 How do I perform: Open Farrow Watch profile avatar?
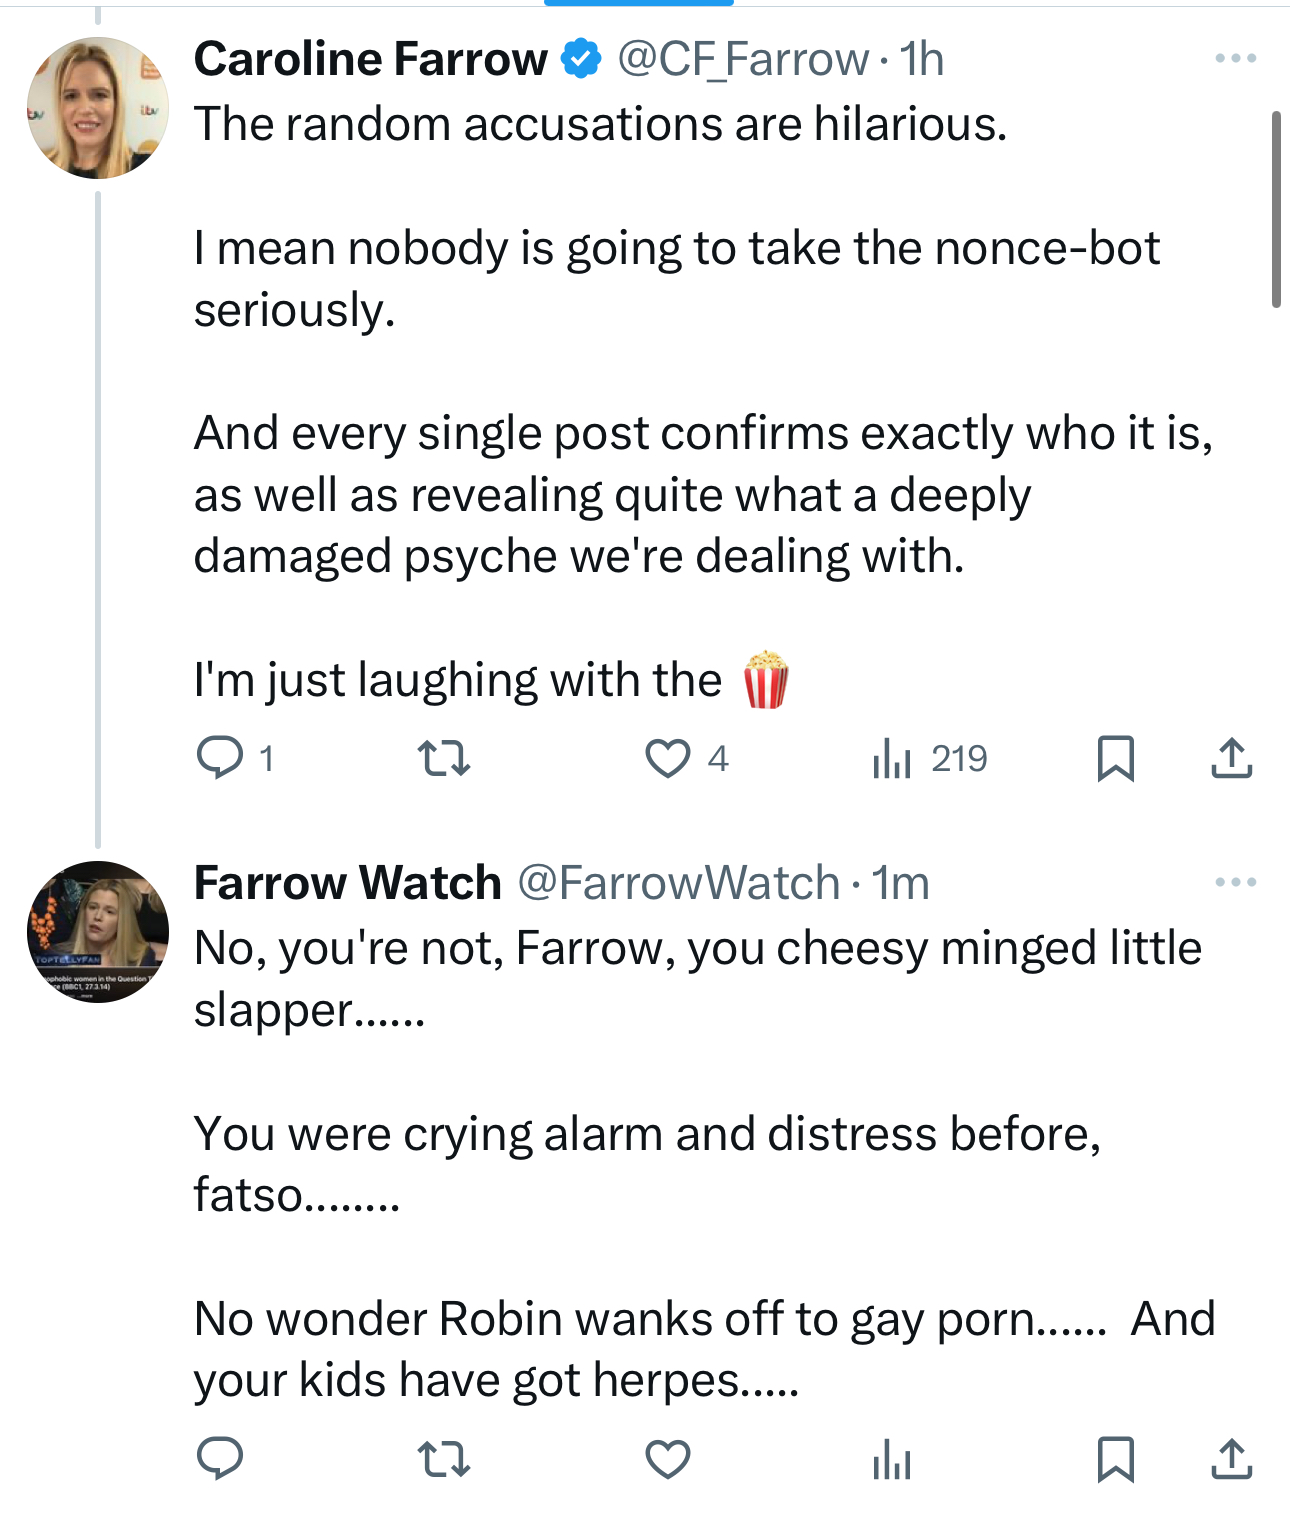(98, 932)
